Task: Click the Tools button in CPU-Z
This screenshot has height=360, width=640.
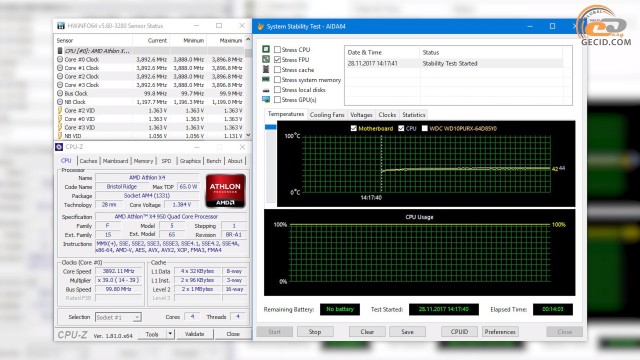Action: [152, 334]
